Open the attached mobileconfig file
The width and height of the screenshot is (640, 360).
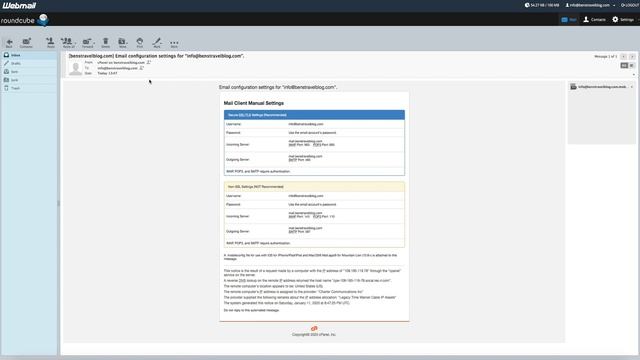pyautogui.click(x=600, y=87)
